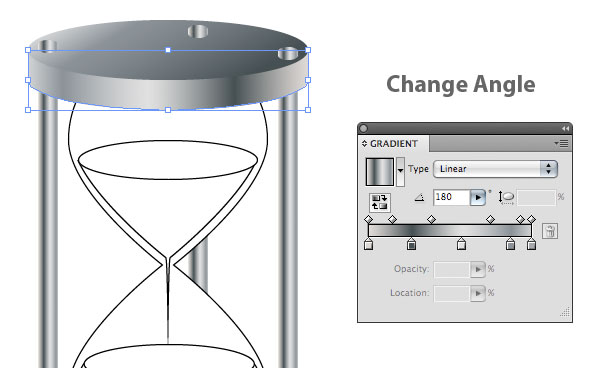Image resolution: width=600 pixels, height=368 pixels.
Task: Select the leftmost gradient color stop
Action: point(368,244)
